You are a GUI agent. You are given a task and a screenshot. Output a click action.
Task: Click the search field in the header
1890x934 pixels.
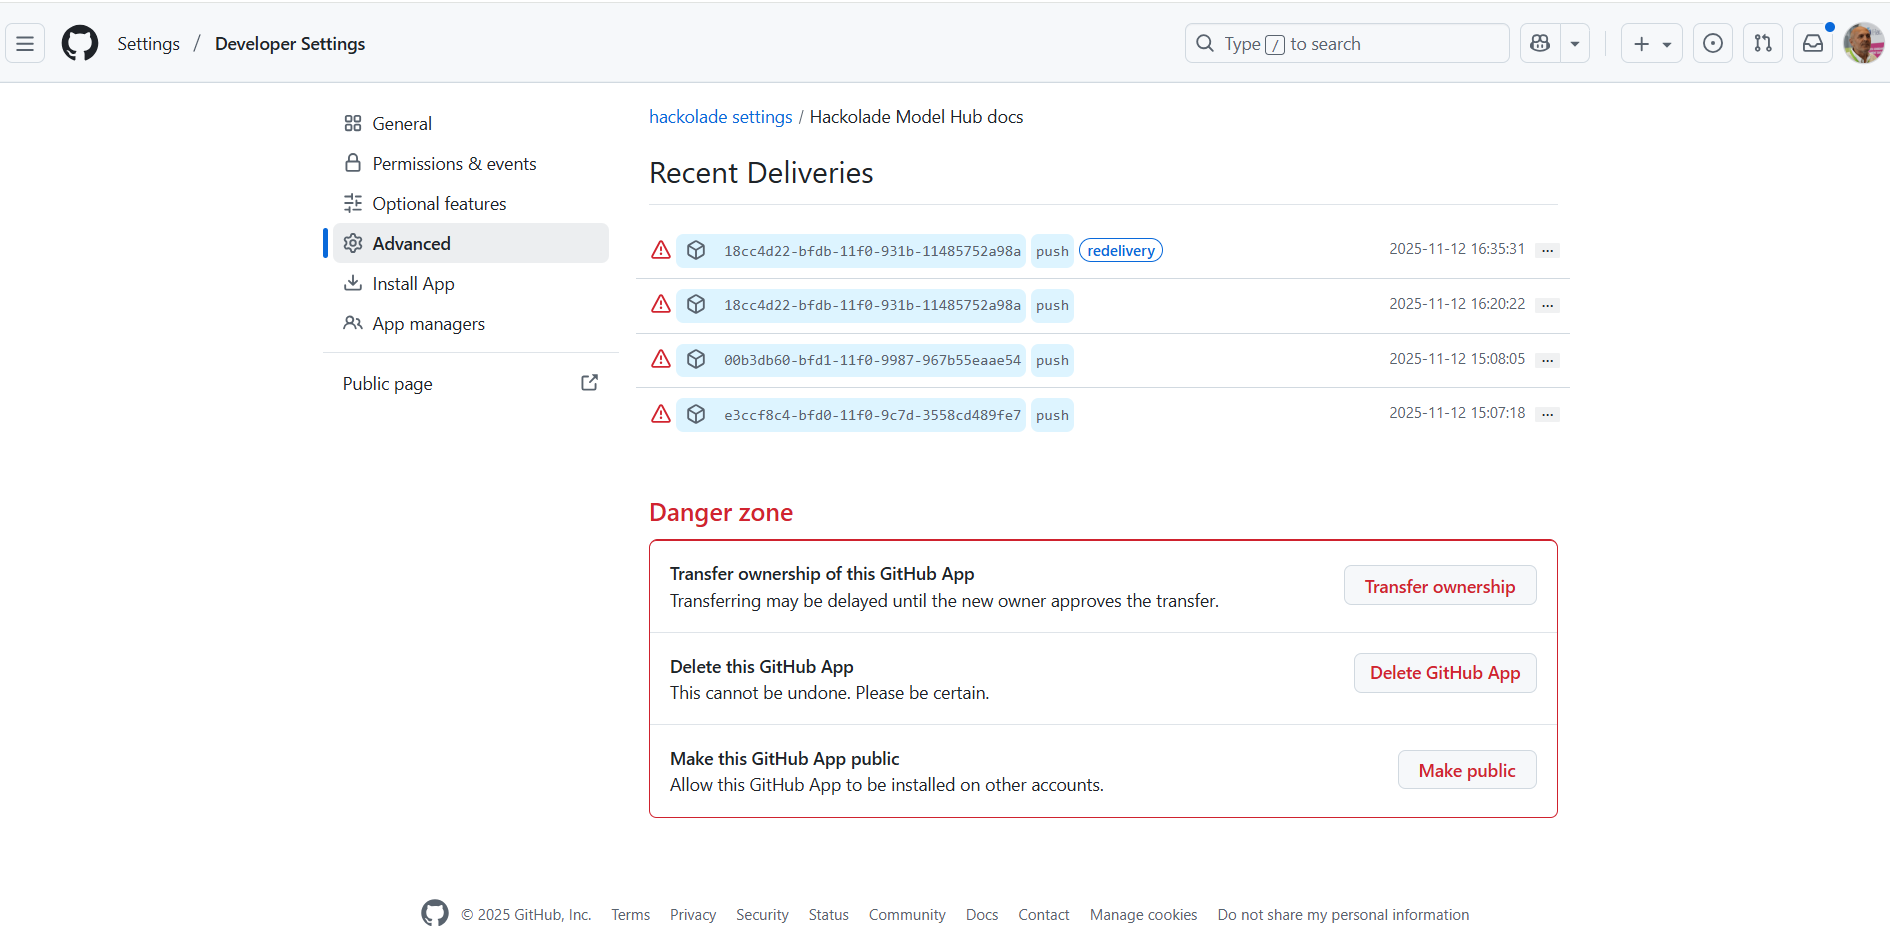point(1347,43)
